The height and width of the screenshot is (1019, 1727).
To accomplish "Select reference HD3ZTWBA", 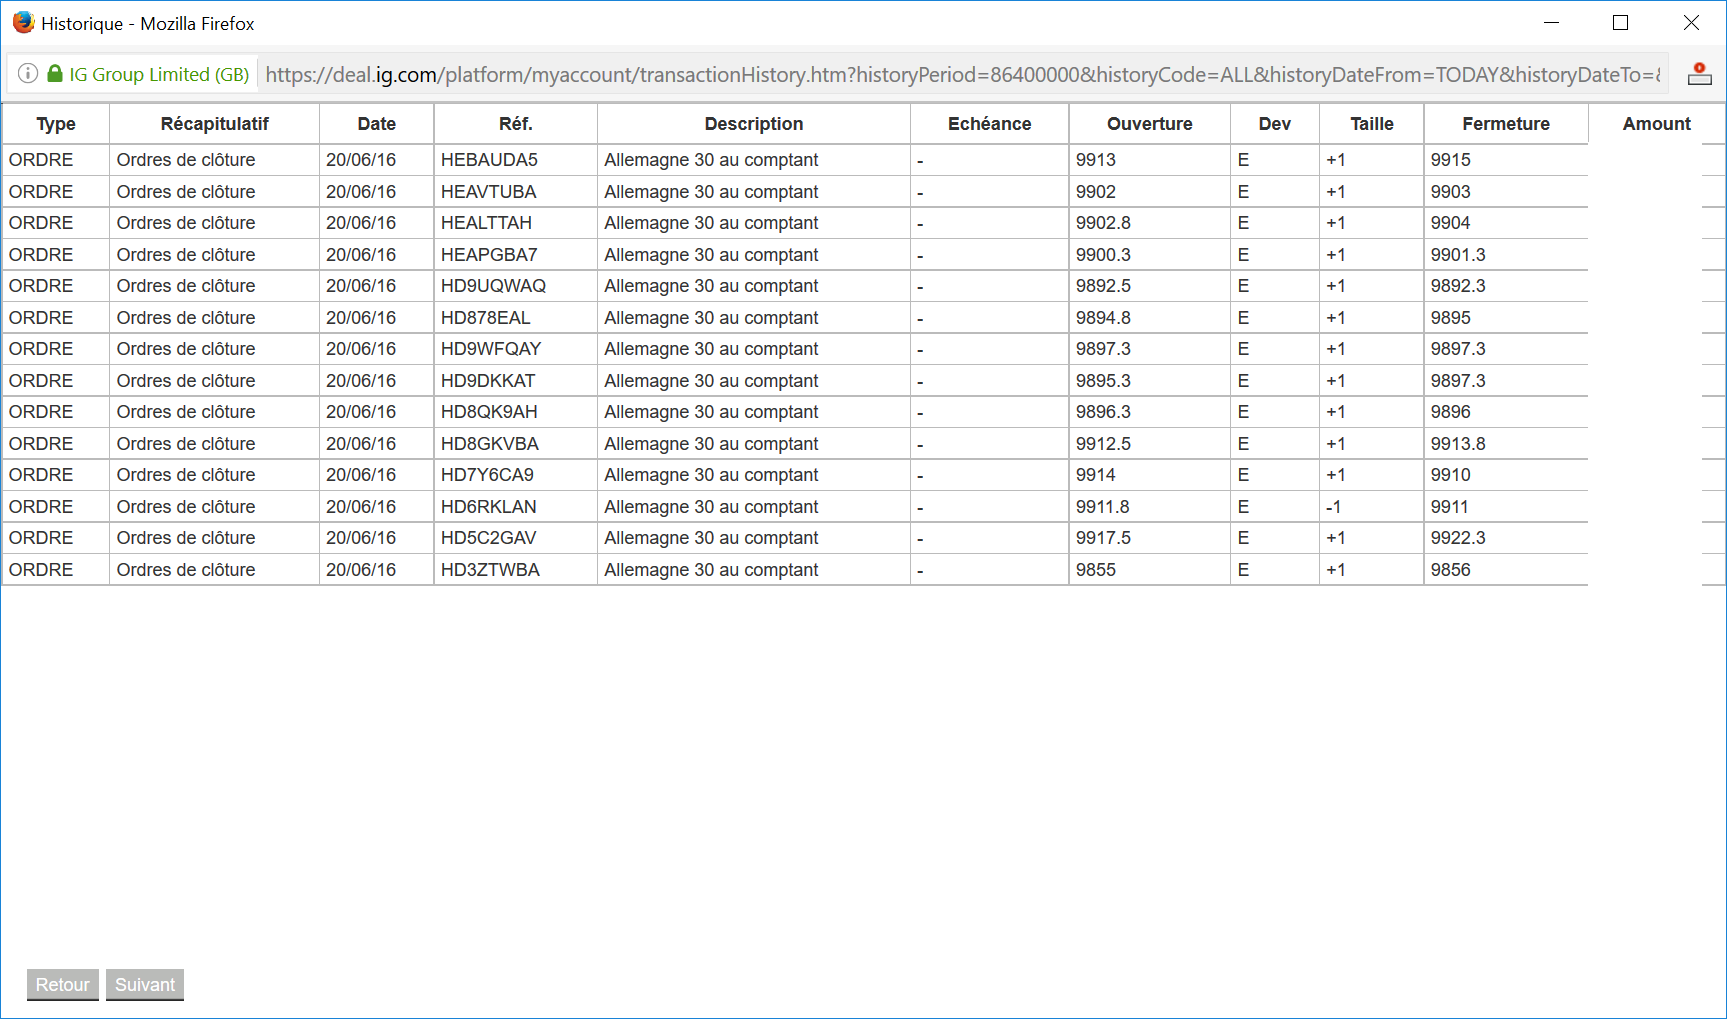I will click(x=490, y=570).
